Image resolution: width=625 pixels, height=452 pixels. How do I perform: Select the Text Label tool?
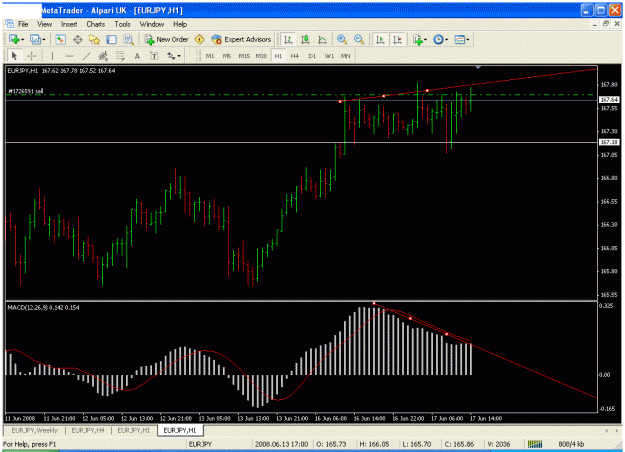[154, 56]
